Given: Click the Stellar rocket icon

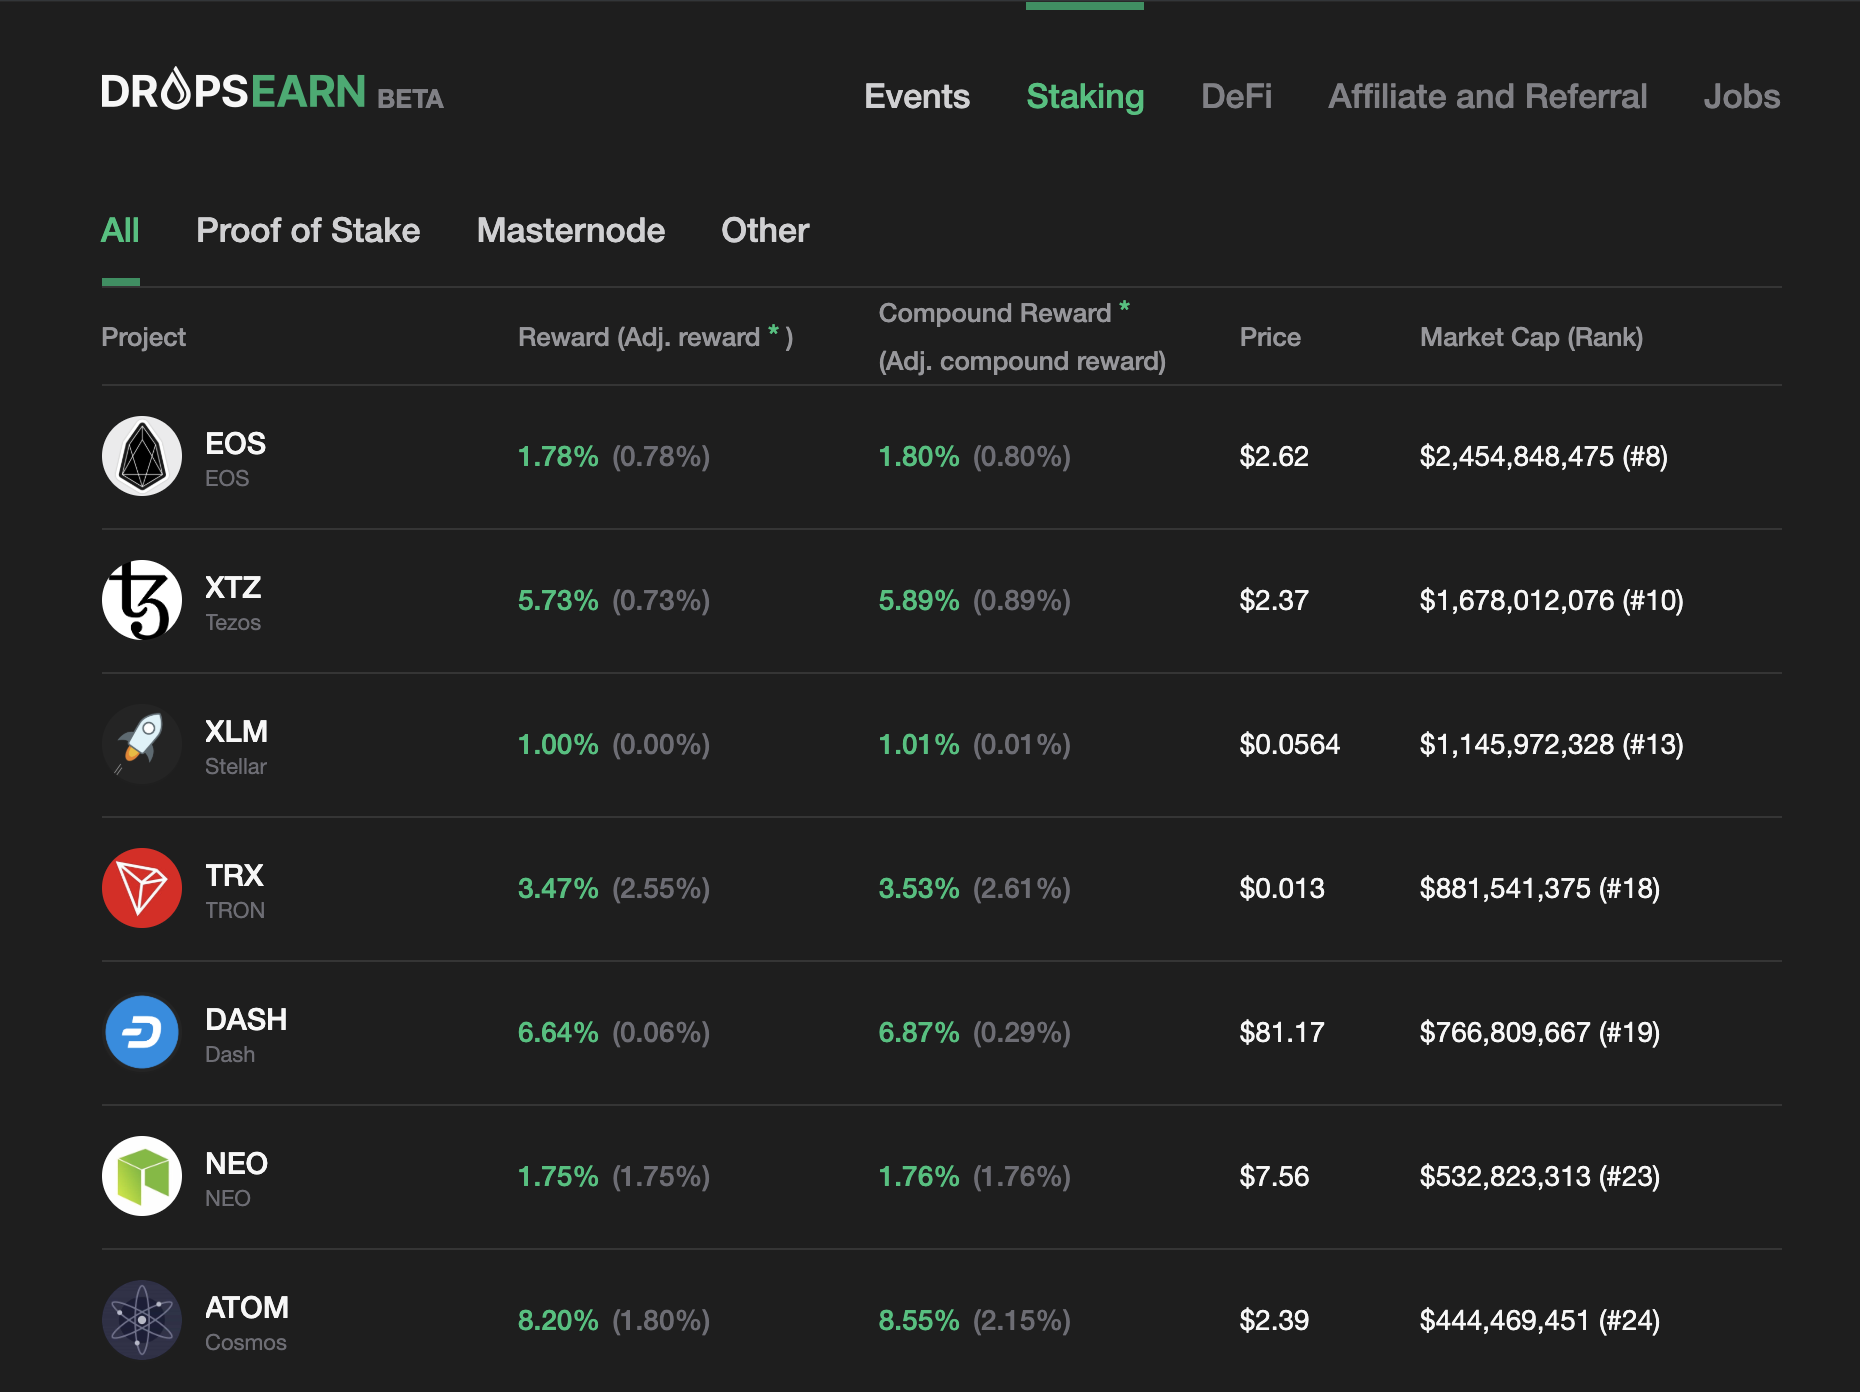Looking at the screenshot, I should point(142,744).
